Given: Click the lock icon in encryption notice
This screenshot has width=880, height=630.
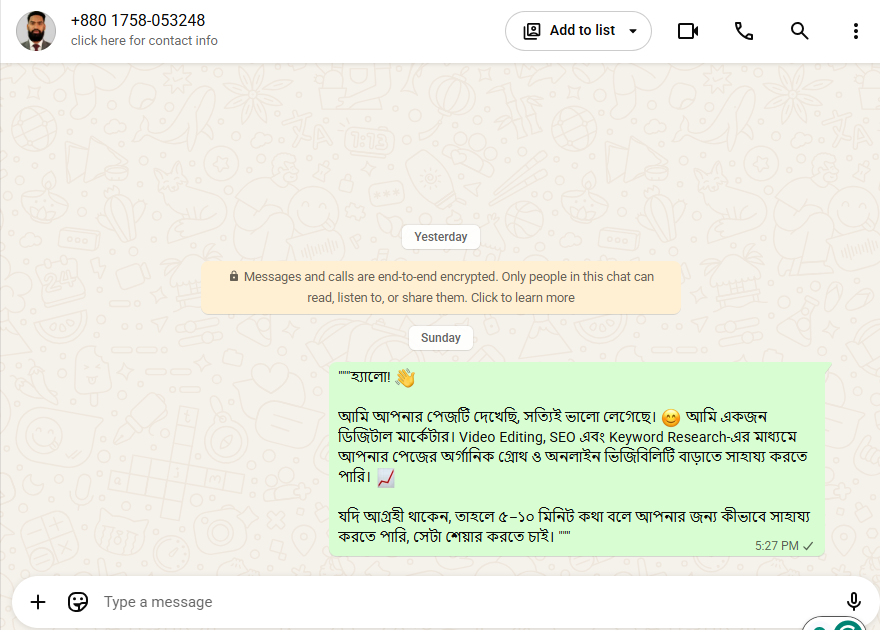Looking at the screenshot, I should (233, 276).
